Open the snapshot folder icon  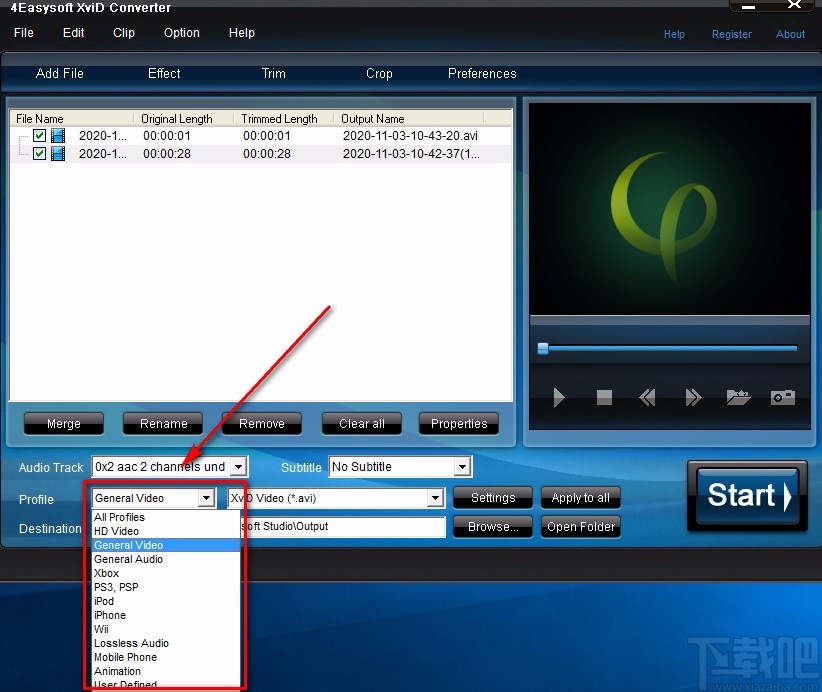tap(738, 397)
